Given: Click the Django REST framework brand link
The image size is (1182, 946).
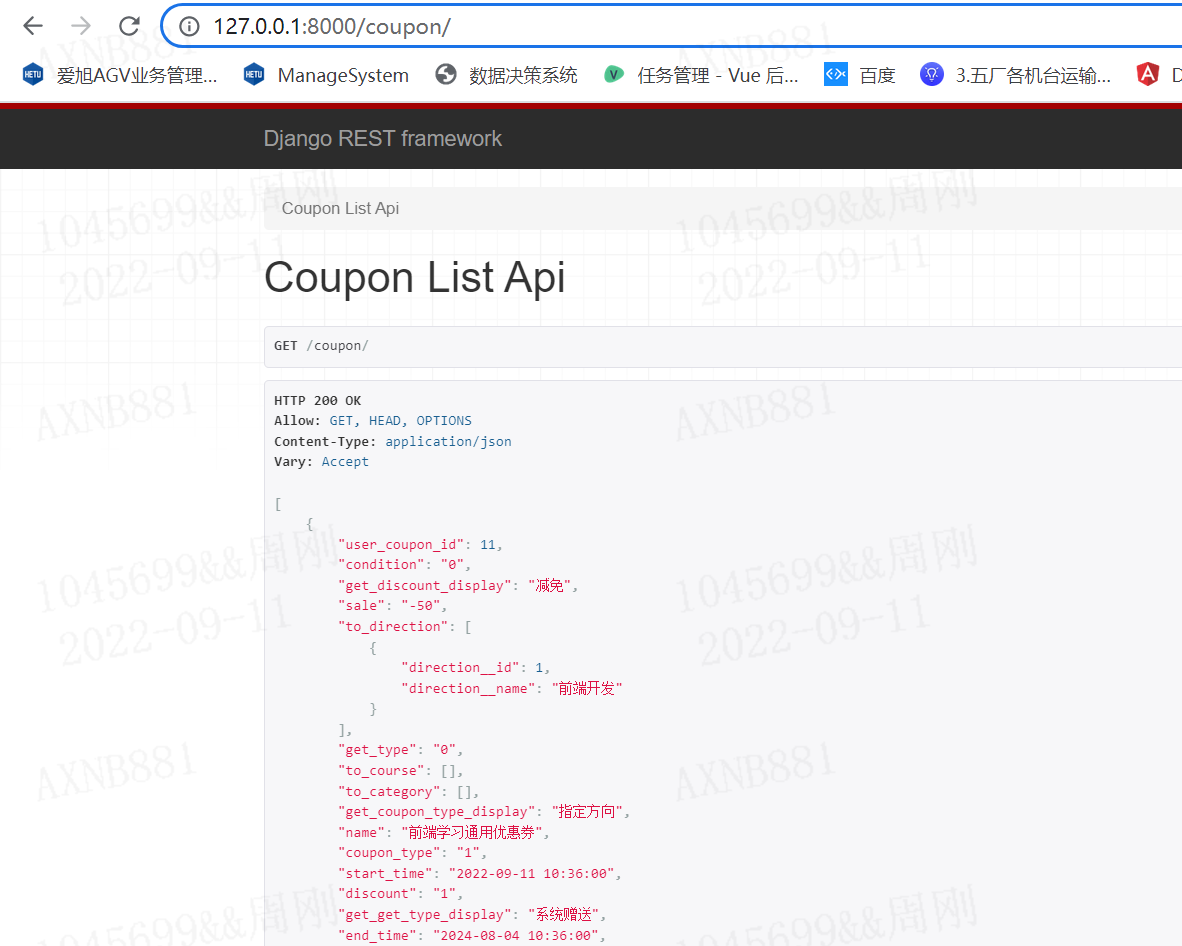Looking at the screenshot, I should click(x=382, y=139).
